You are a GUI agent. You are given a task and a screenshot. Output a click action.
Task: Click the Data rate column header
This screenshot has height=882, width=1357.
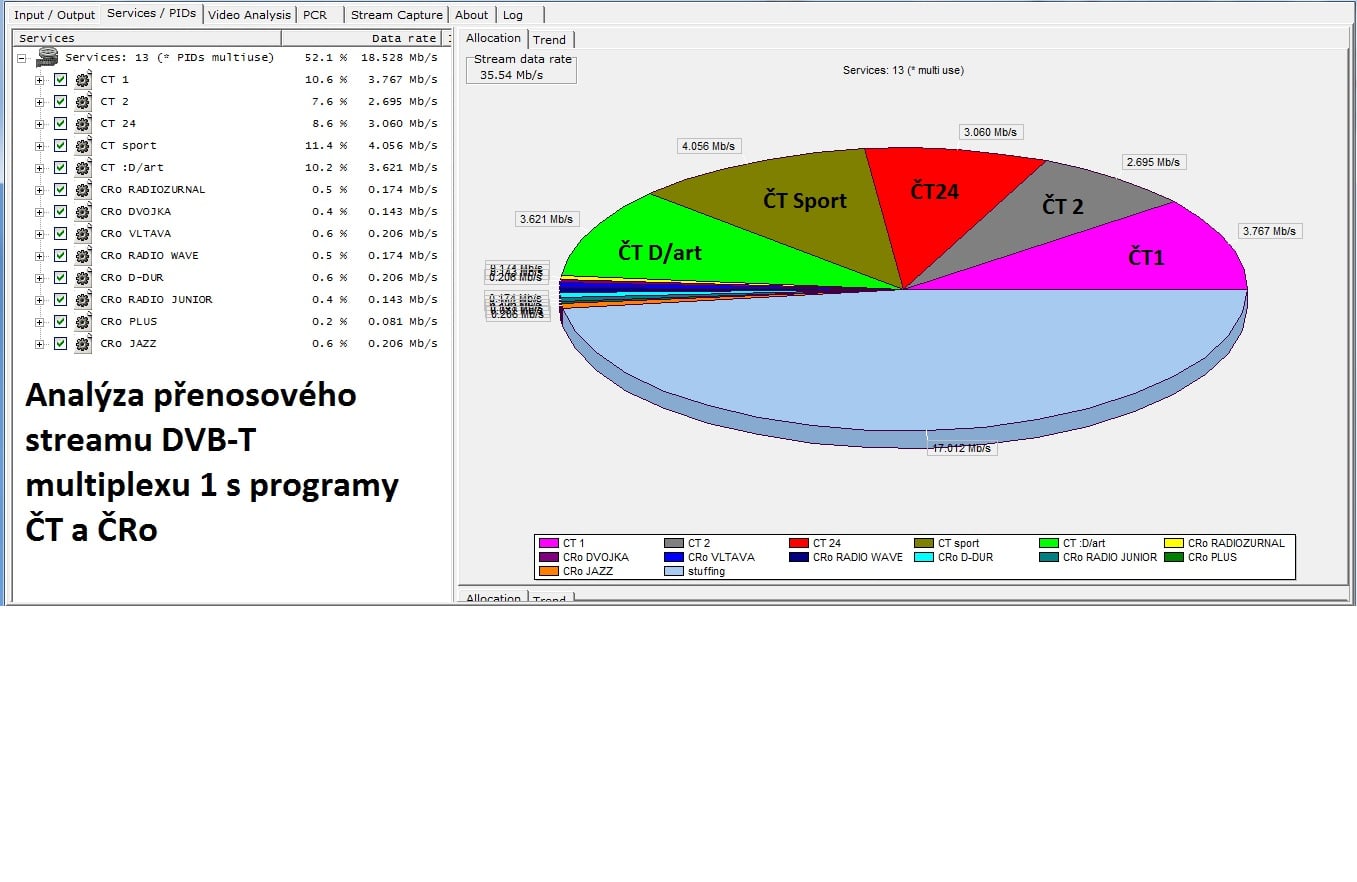[x=403, y=38]
